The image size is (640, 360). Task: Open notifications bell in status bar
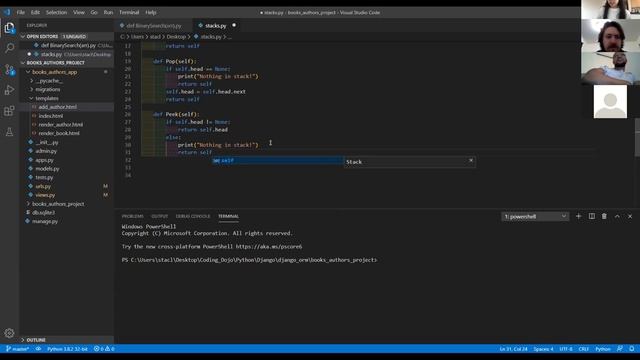631,349
